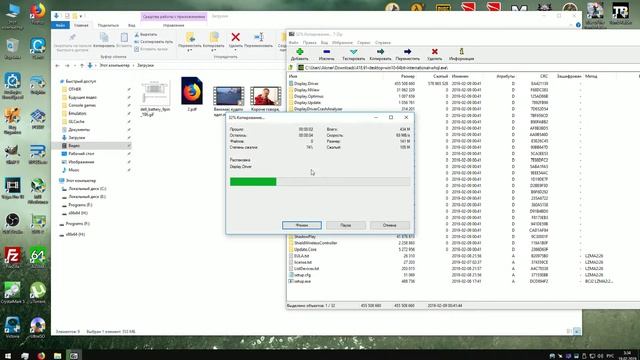The width and height of the screenshot is (640, 360).
Task: Click the Тестировать checkmark icon in 7-Zip
Action: (x=353, y=52)
